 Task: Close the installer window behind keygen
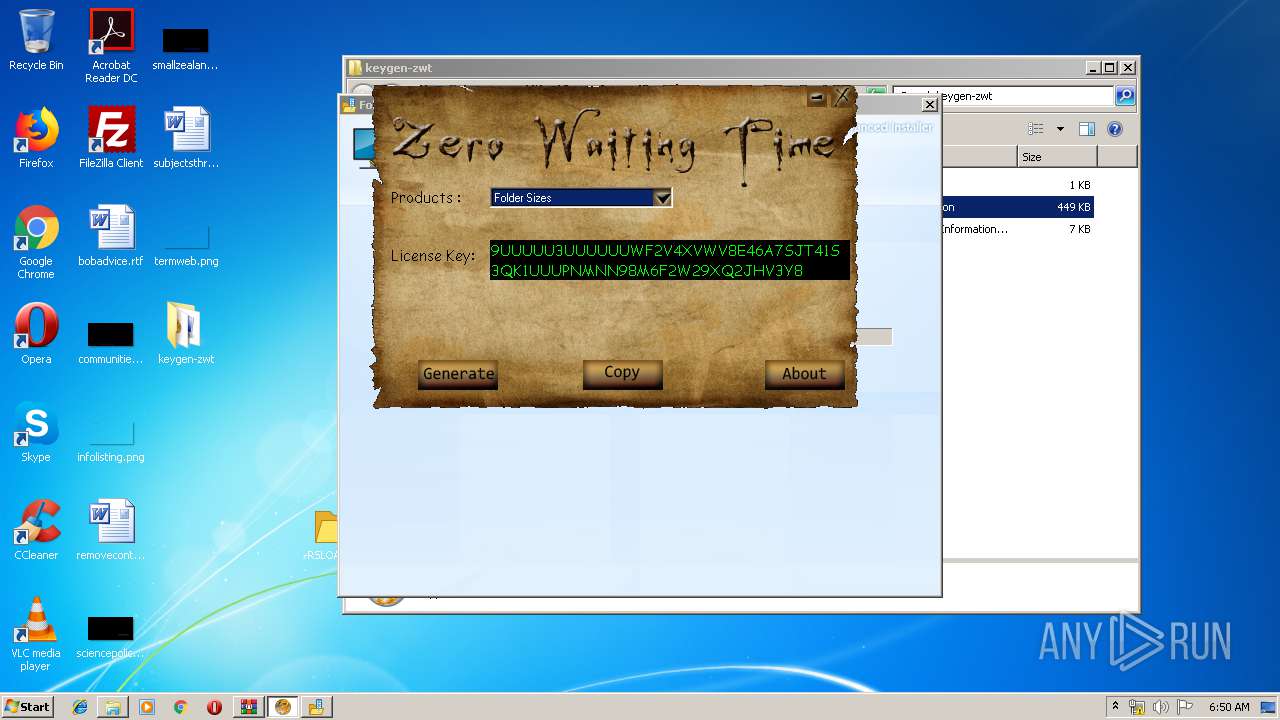(x=929, y=104)
